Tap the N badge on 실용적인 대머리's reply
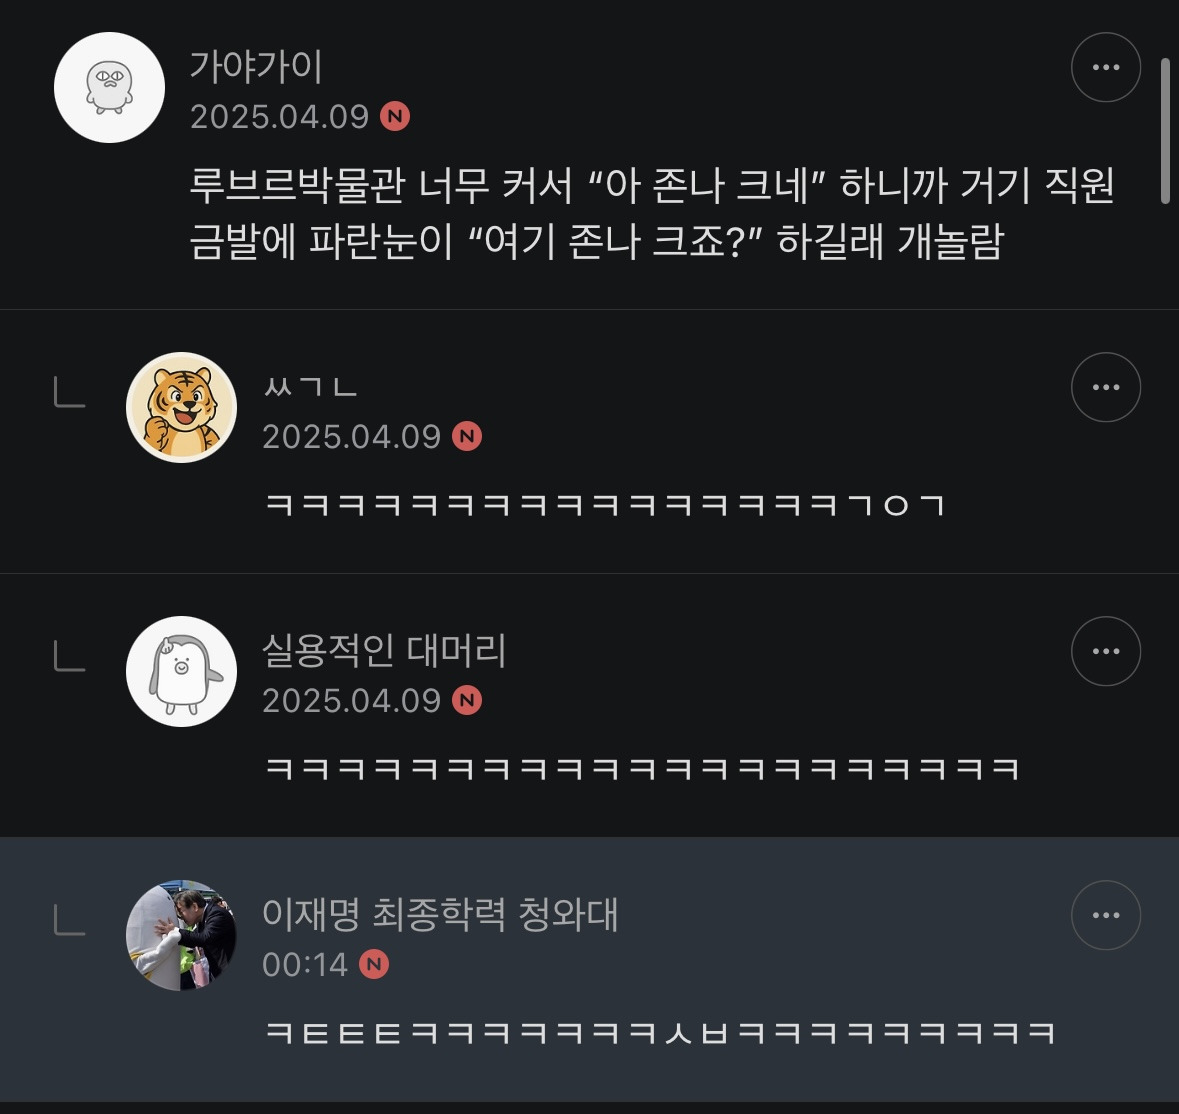Screen dimensions: 1179x1114 click(x=467, y=701)
